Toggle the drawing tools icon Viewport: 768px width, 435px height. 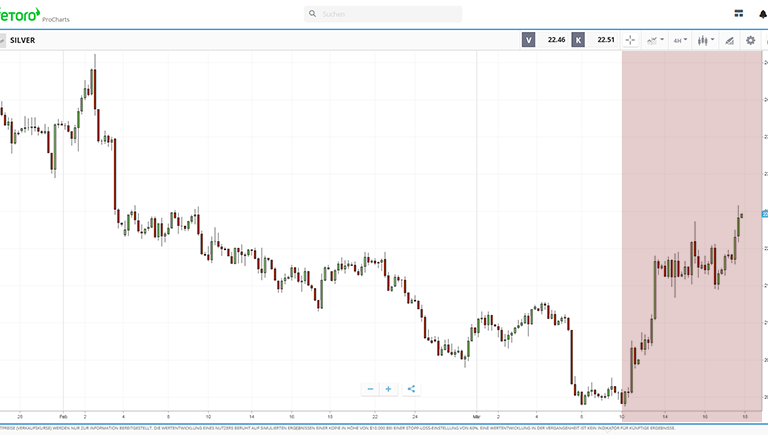[x=729, y=40]
